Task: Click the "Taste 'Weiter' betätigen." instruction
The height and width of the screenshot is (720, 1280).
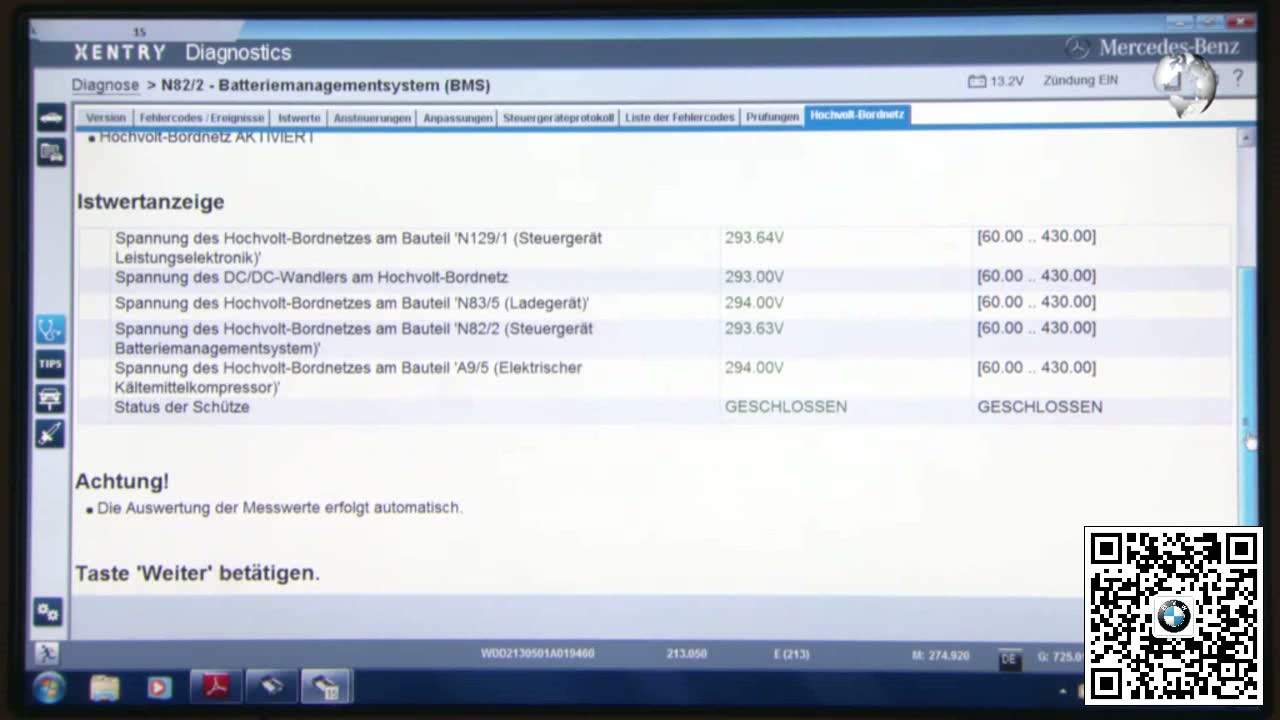Action: [198, 573]
